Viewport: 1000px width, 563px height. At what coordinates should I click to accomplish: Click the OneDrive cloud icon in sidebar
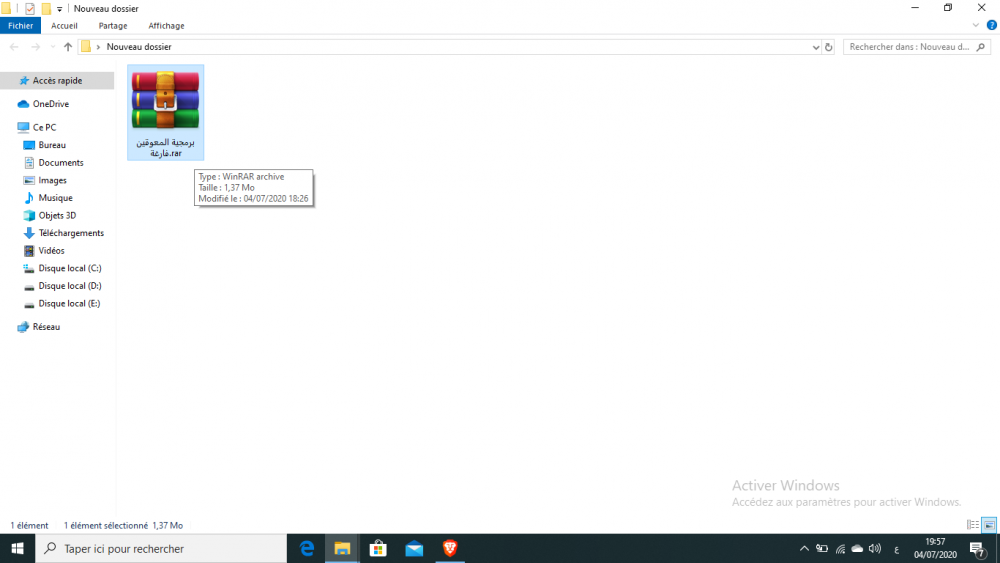click(x=24, y=104)
